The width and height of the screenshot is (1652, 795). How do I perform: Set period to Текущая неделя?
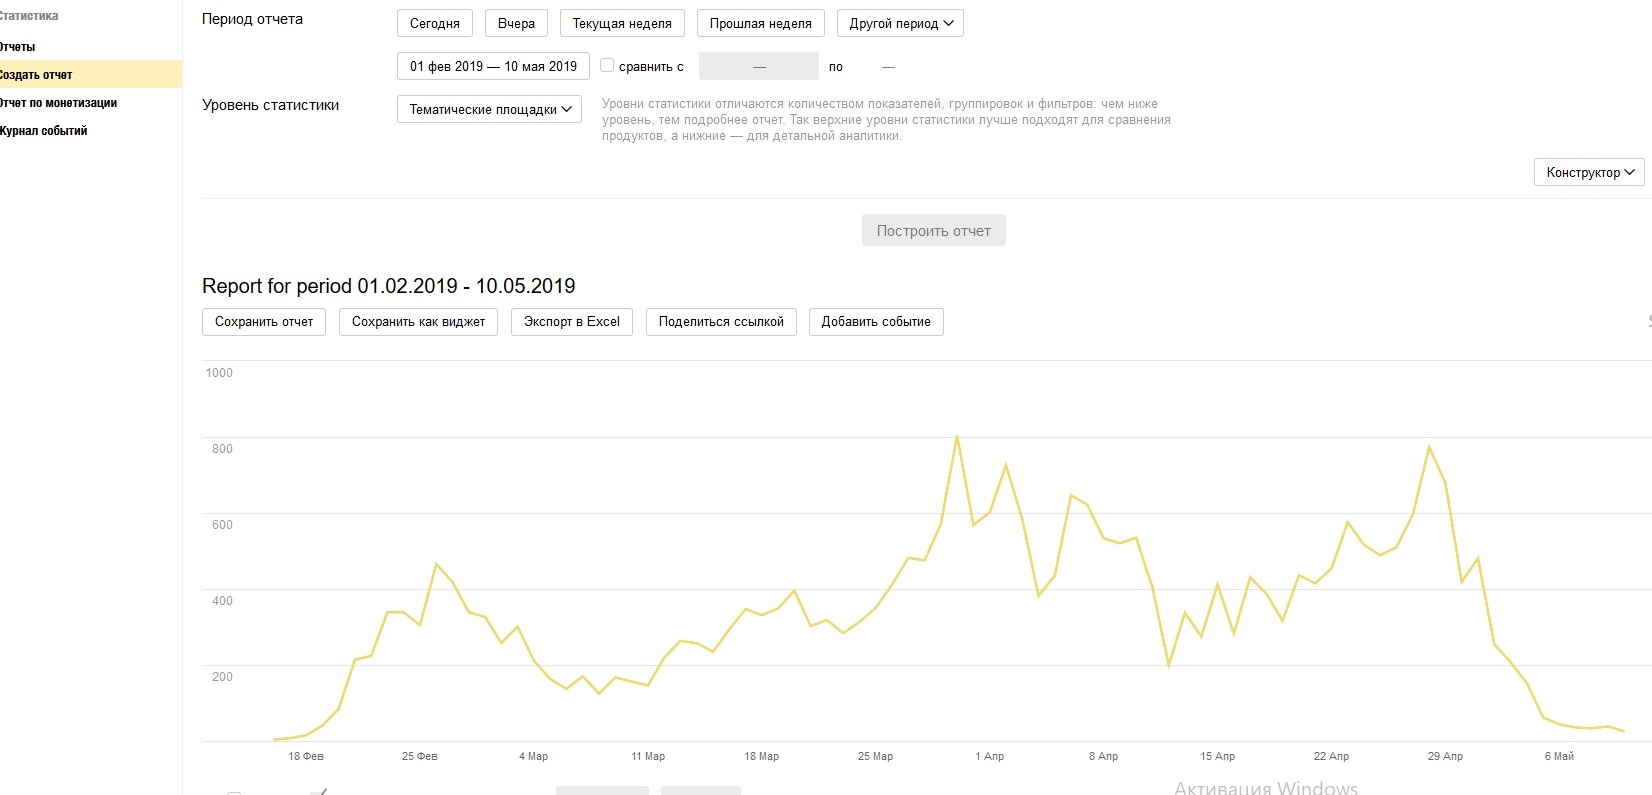(622, 23)
